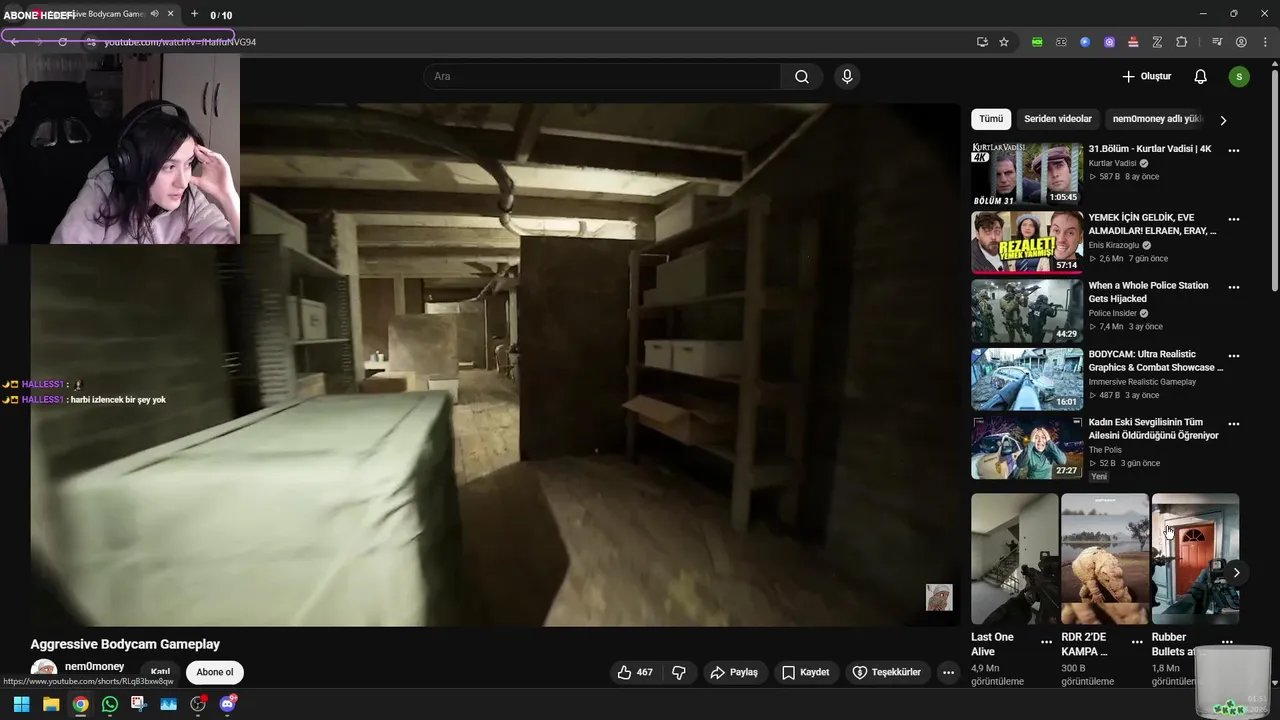Open the RDR 2'DE KAMPA short thumbnail
Screen dimensions: 1280x720
(x=1104, y=559)
